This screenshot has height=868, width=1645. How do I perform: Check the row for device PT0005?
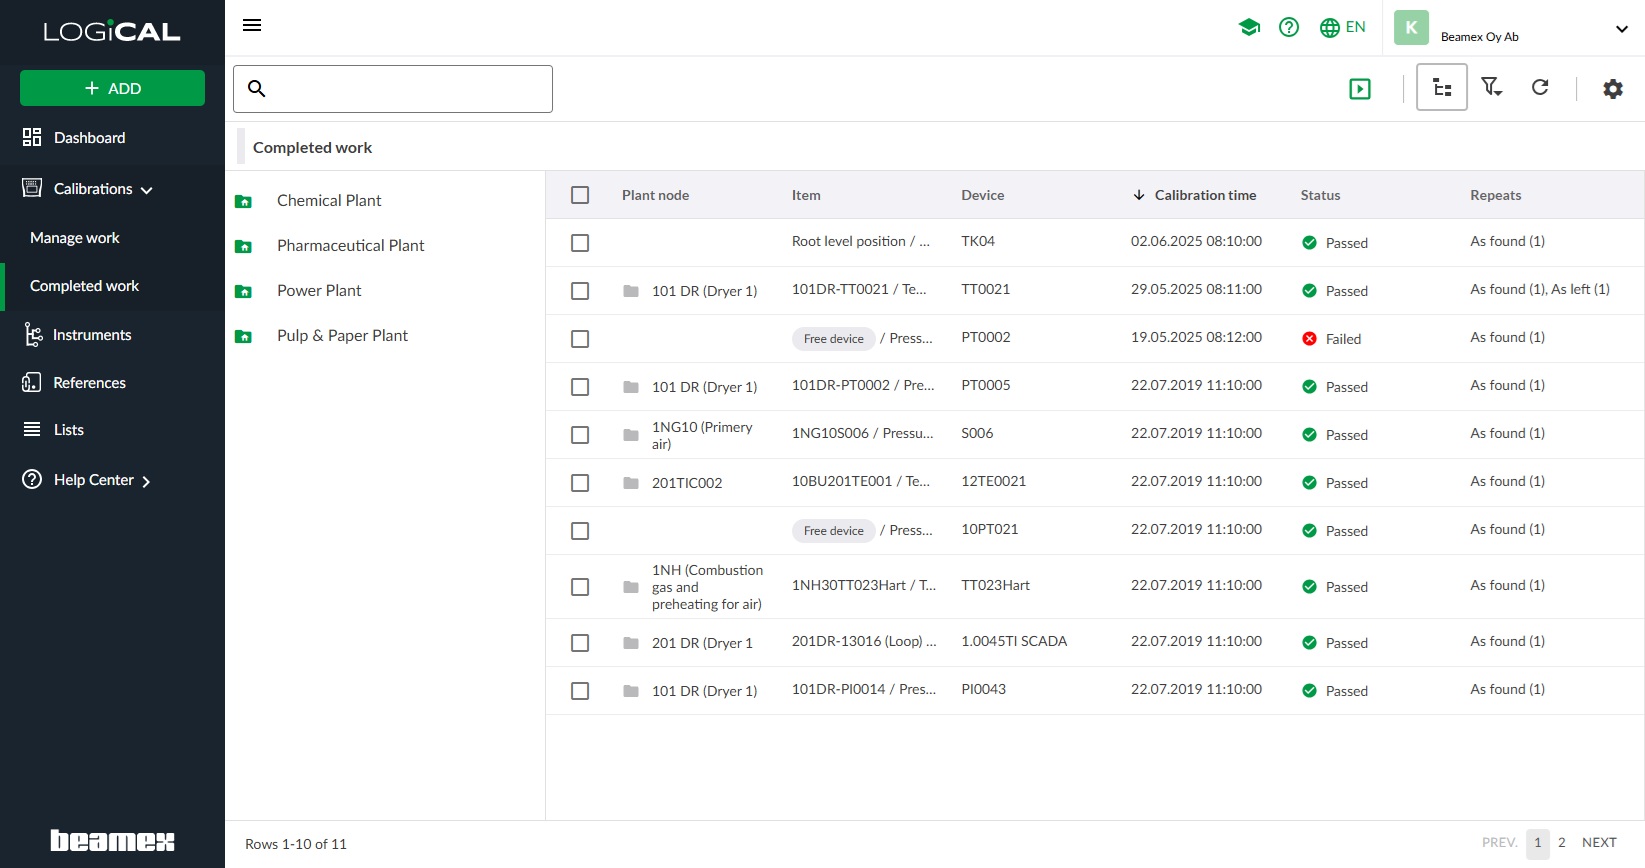tap(580, 387)
